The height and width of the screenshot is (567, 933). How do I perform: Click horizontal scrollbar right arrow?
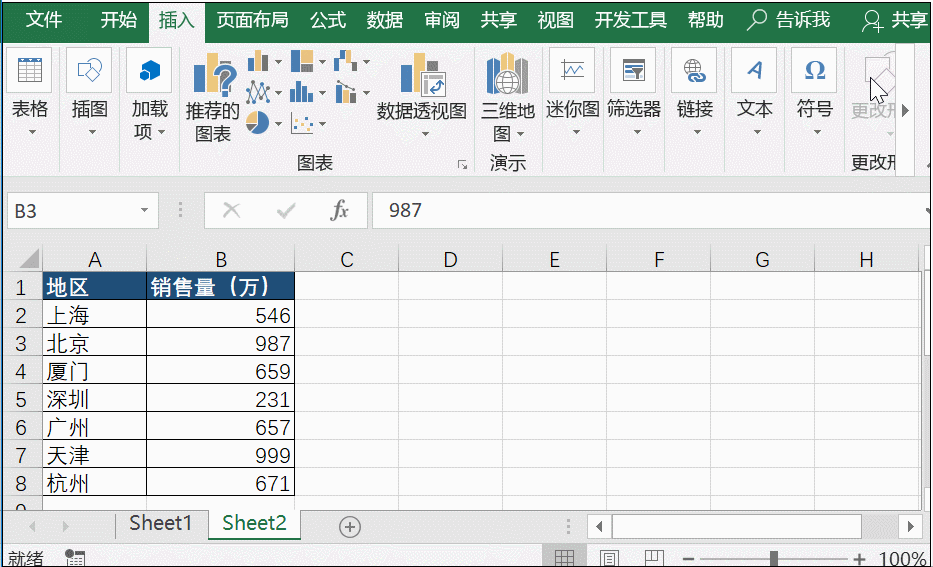coord(910,526)
